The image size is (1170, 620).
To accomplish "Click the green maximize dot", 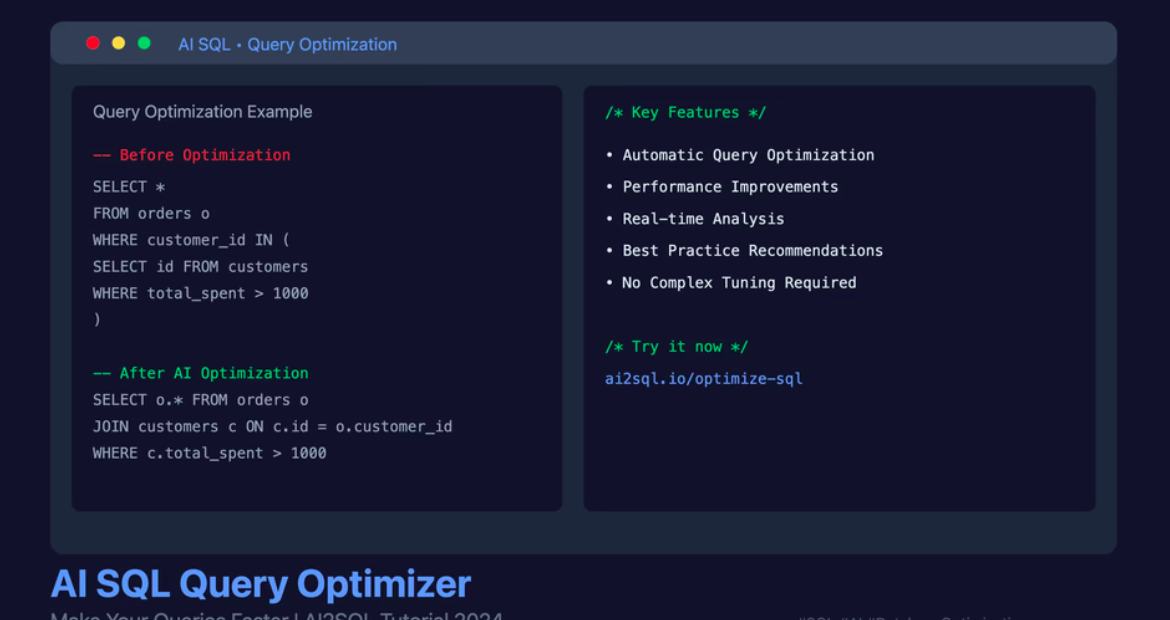I will (x=144, y=43).
